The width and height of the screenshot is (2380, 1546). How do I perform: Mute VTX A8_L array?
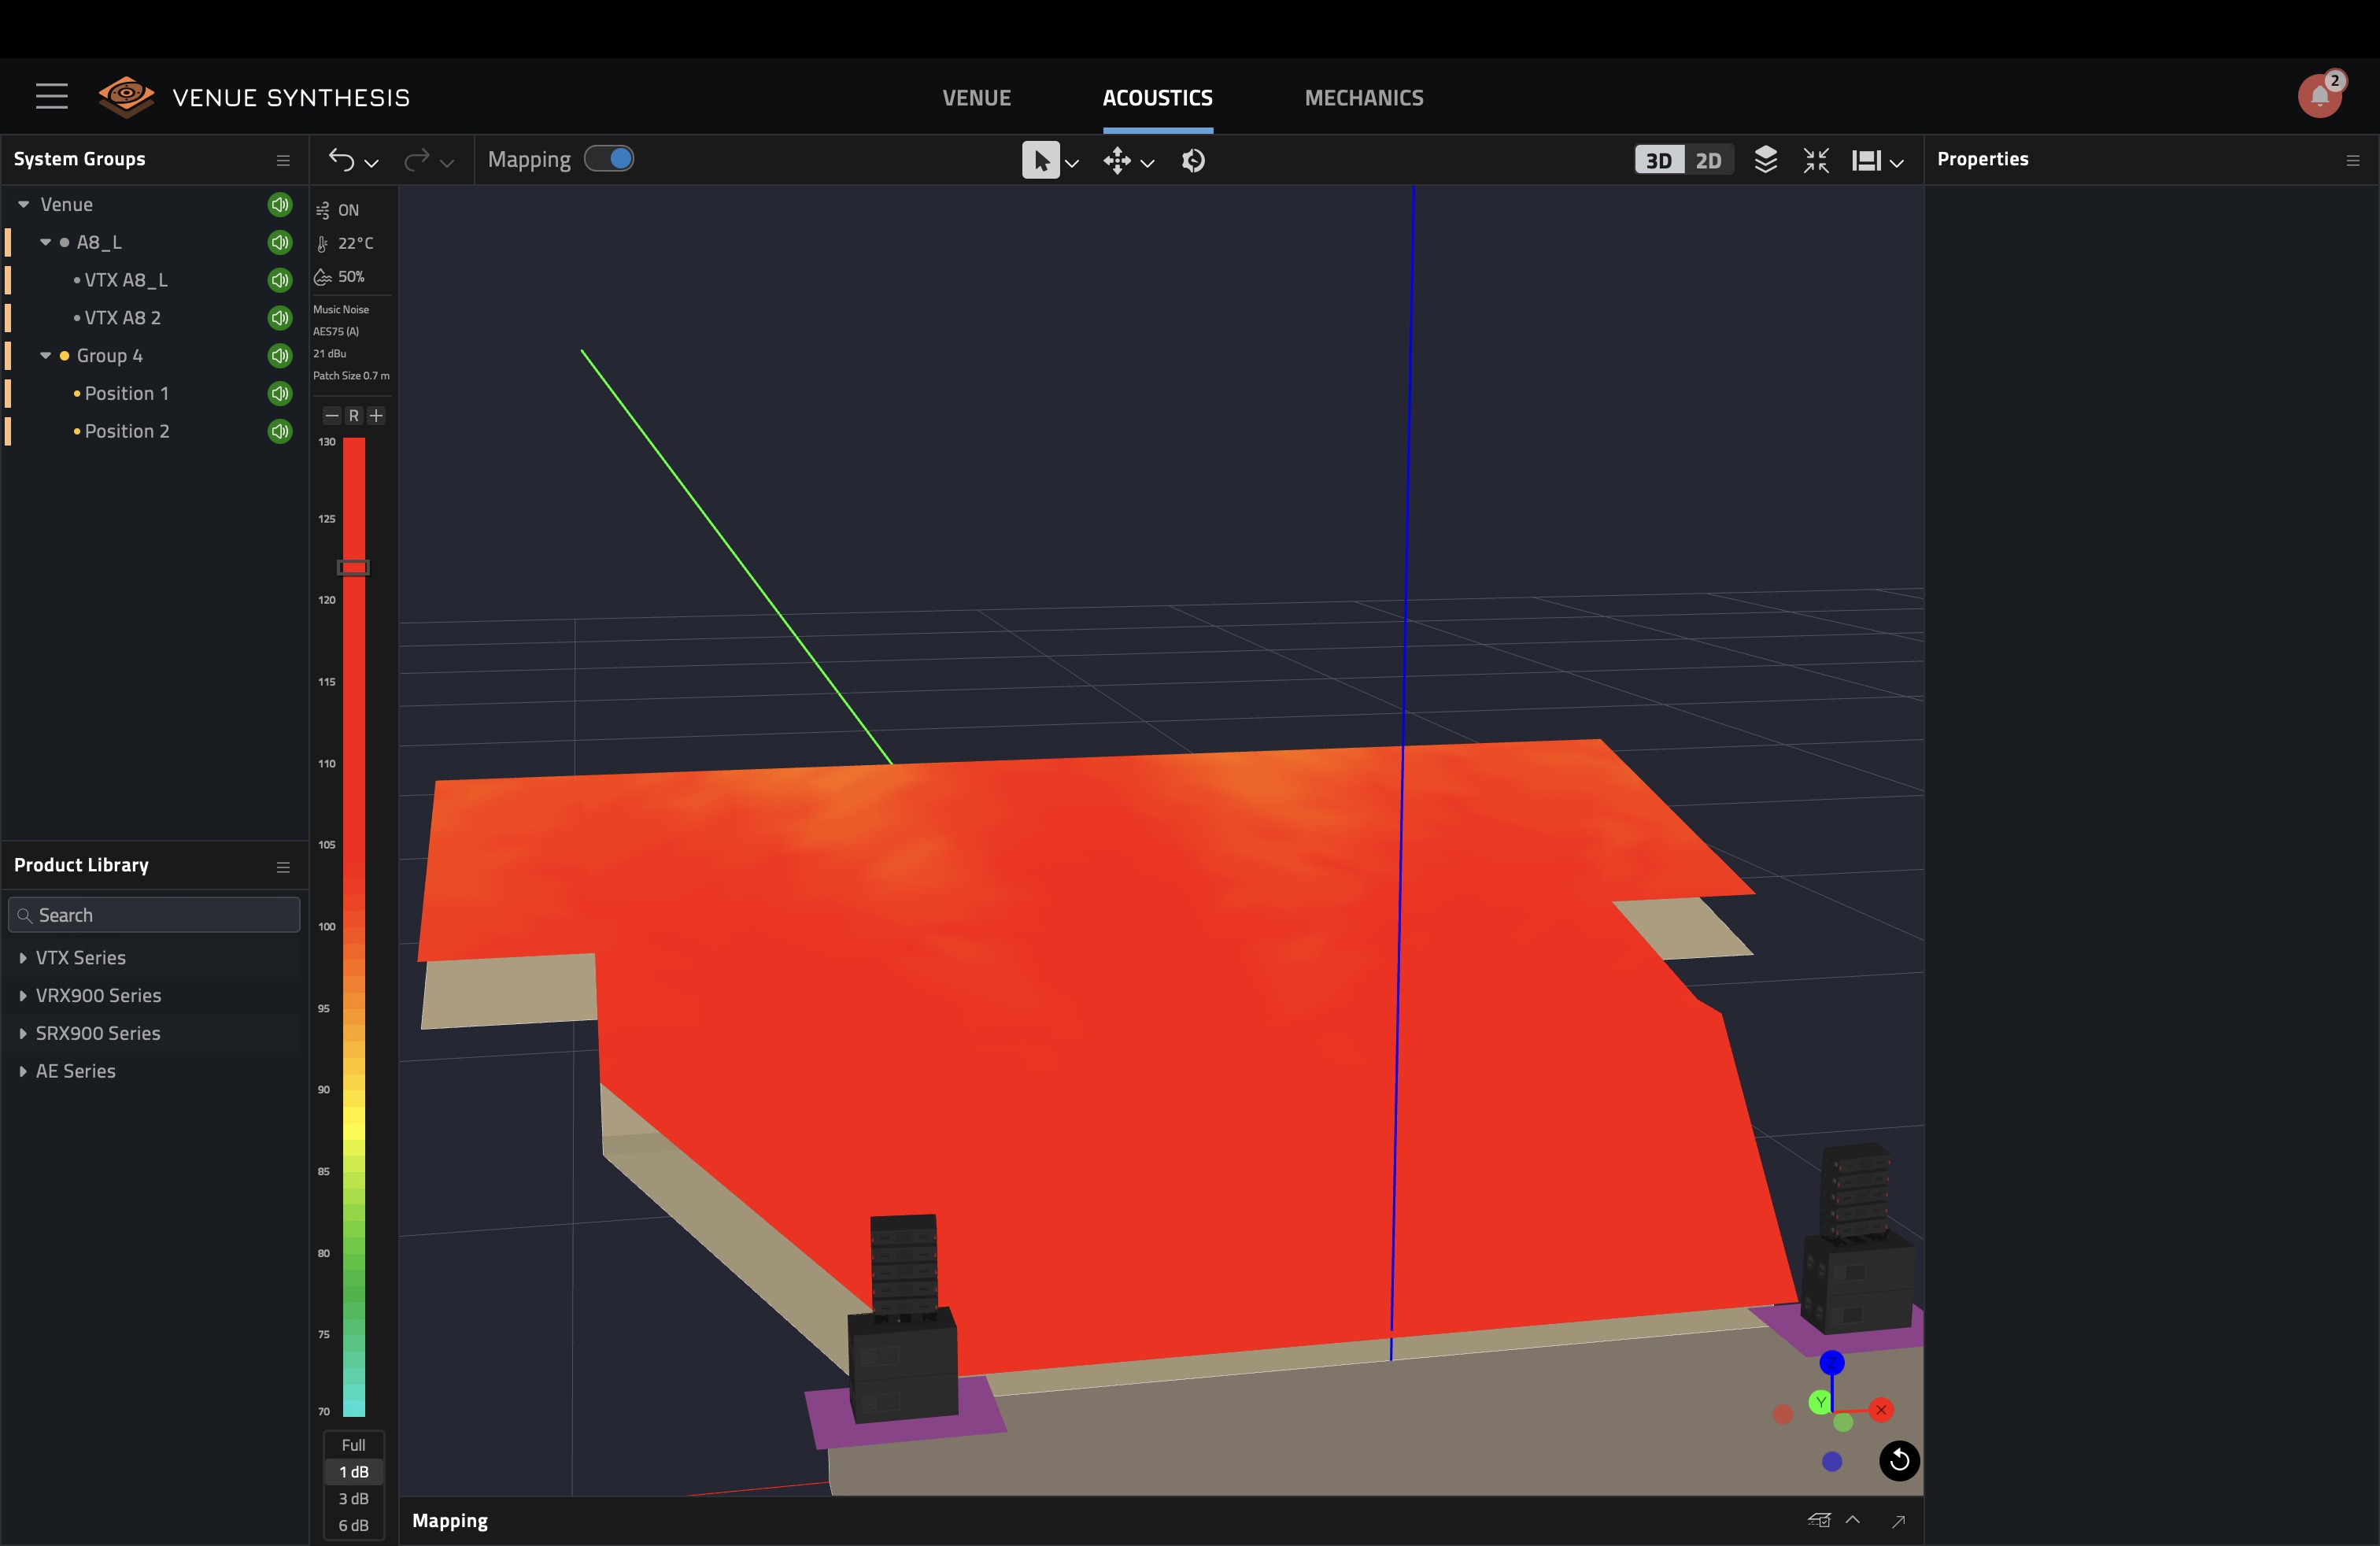[x=280, y=280]
